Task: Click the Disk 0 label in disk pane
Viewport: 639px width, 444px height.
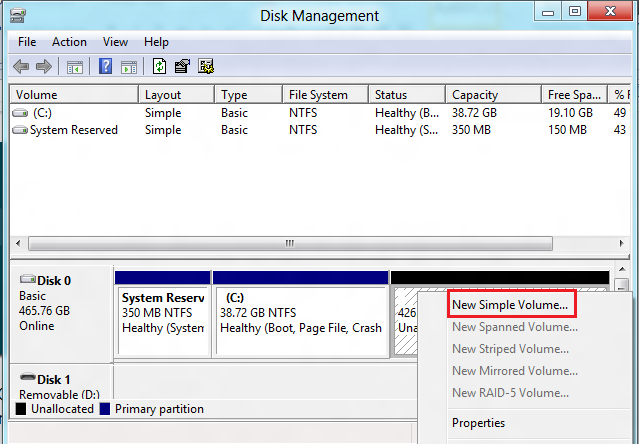Action: pos(54,281)
